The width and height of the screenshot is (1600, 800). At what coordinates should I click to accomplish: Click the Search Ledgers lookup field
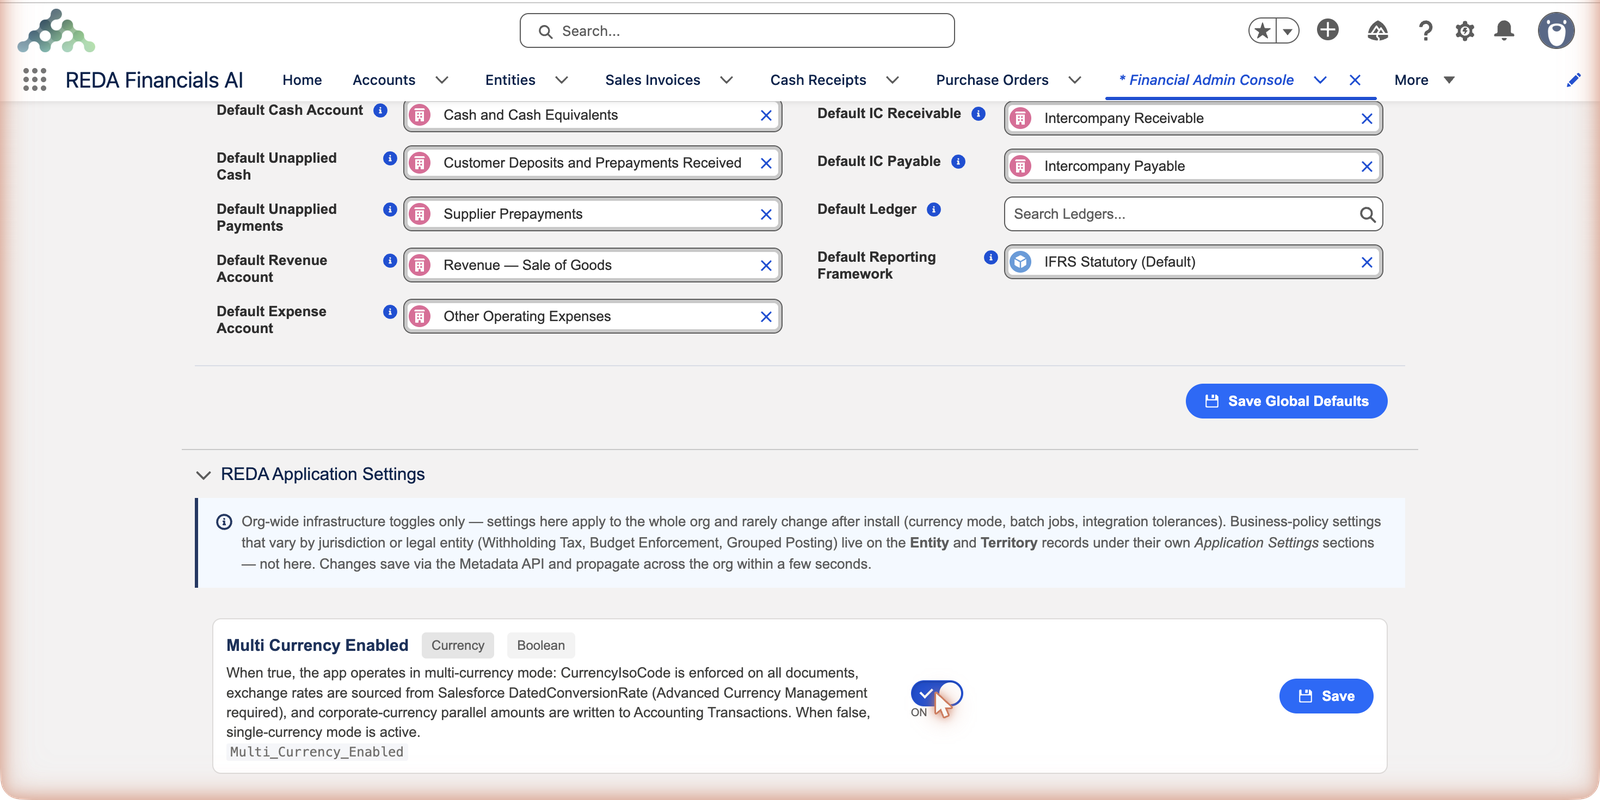(x=1193, y=214)
